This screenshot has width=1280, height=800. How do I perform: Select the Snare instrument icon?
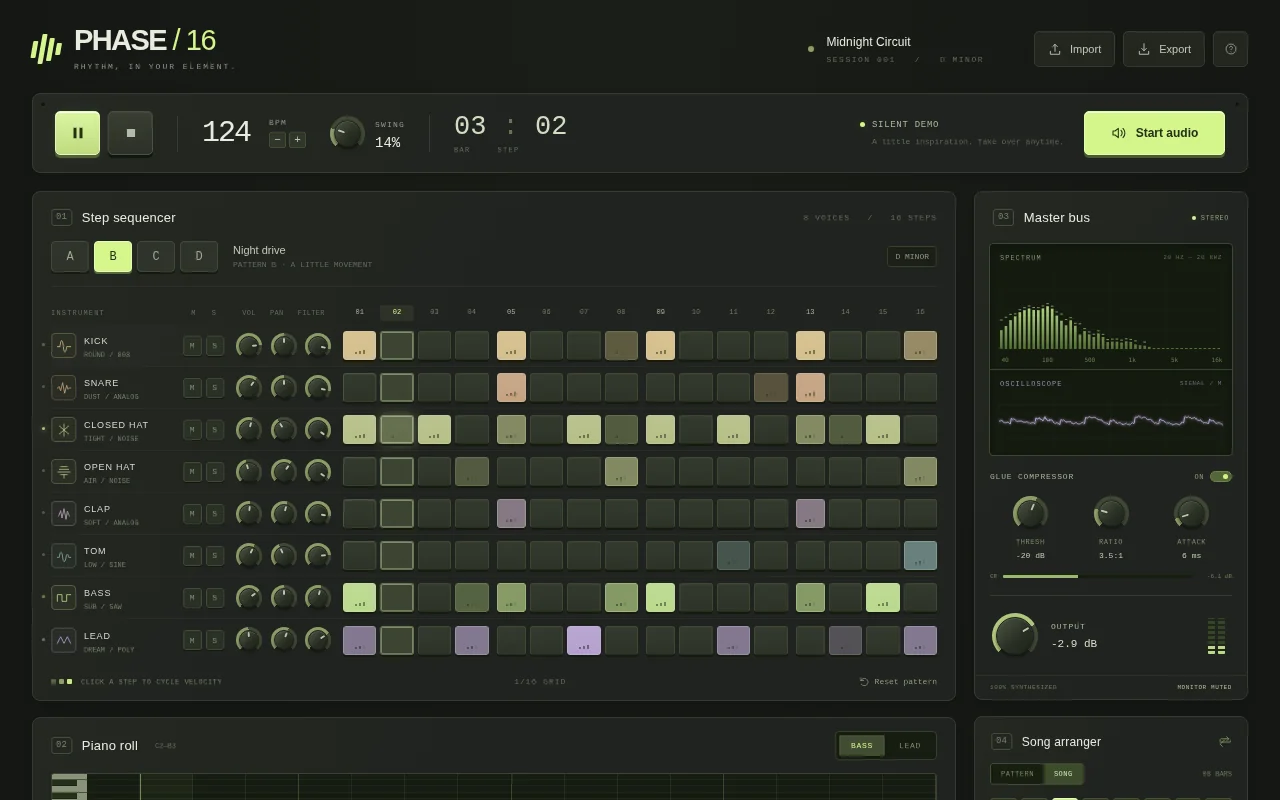[x=64, y=388]
